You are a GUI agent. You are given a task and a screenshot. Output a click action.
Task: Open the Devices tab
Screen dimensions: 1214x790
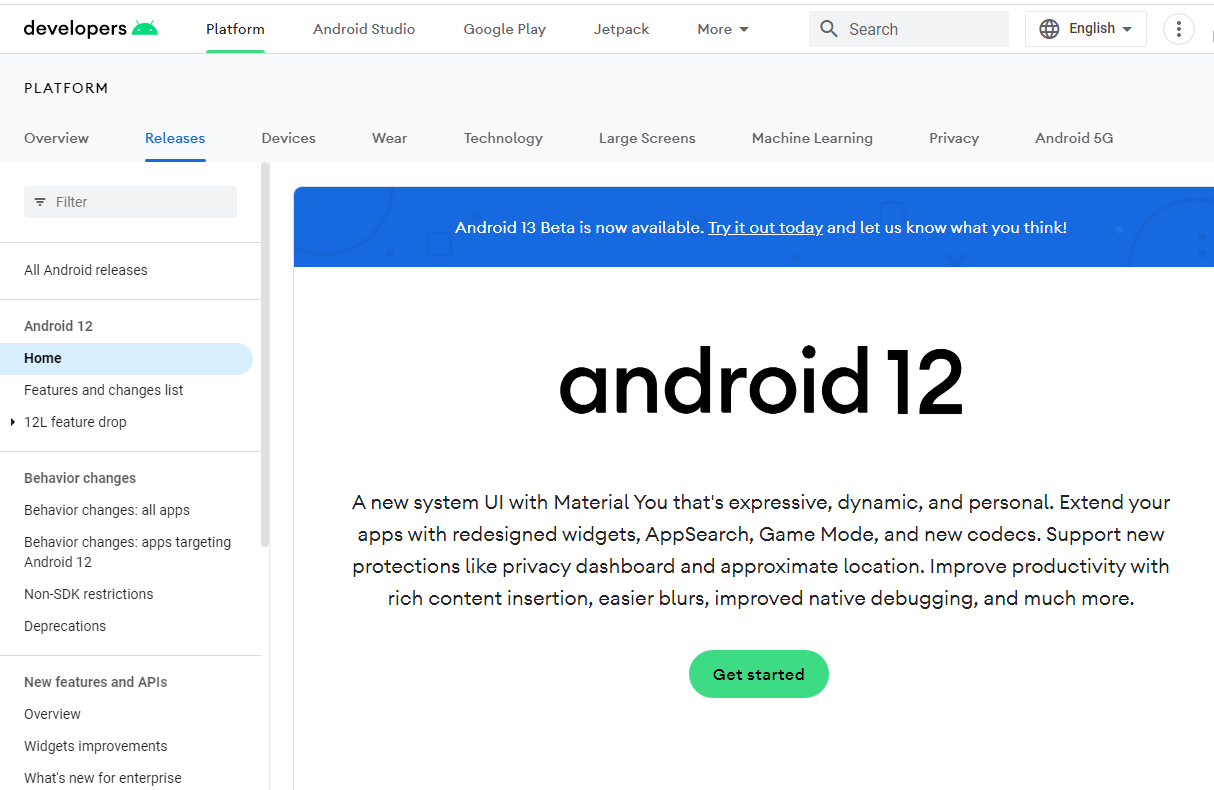288,138
